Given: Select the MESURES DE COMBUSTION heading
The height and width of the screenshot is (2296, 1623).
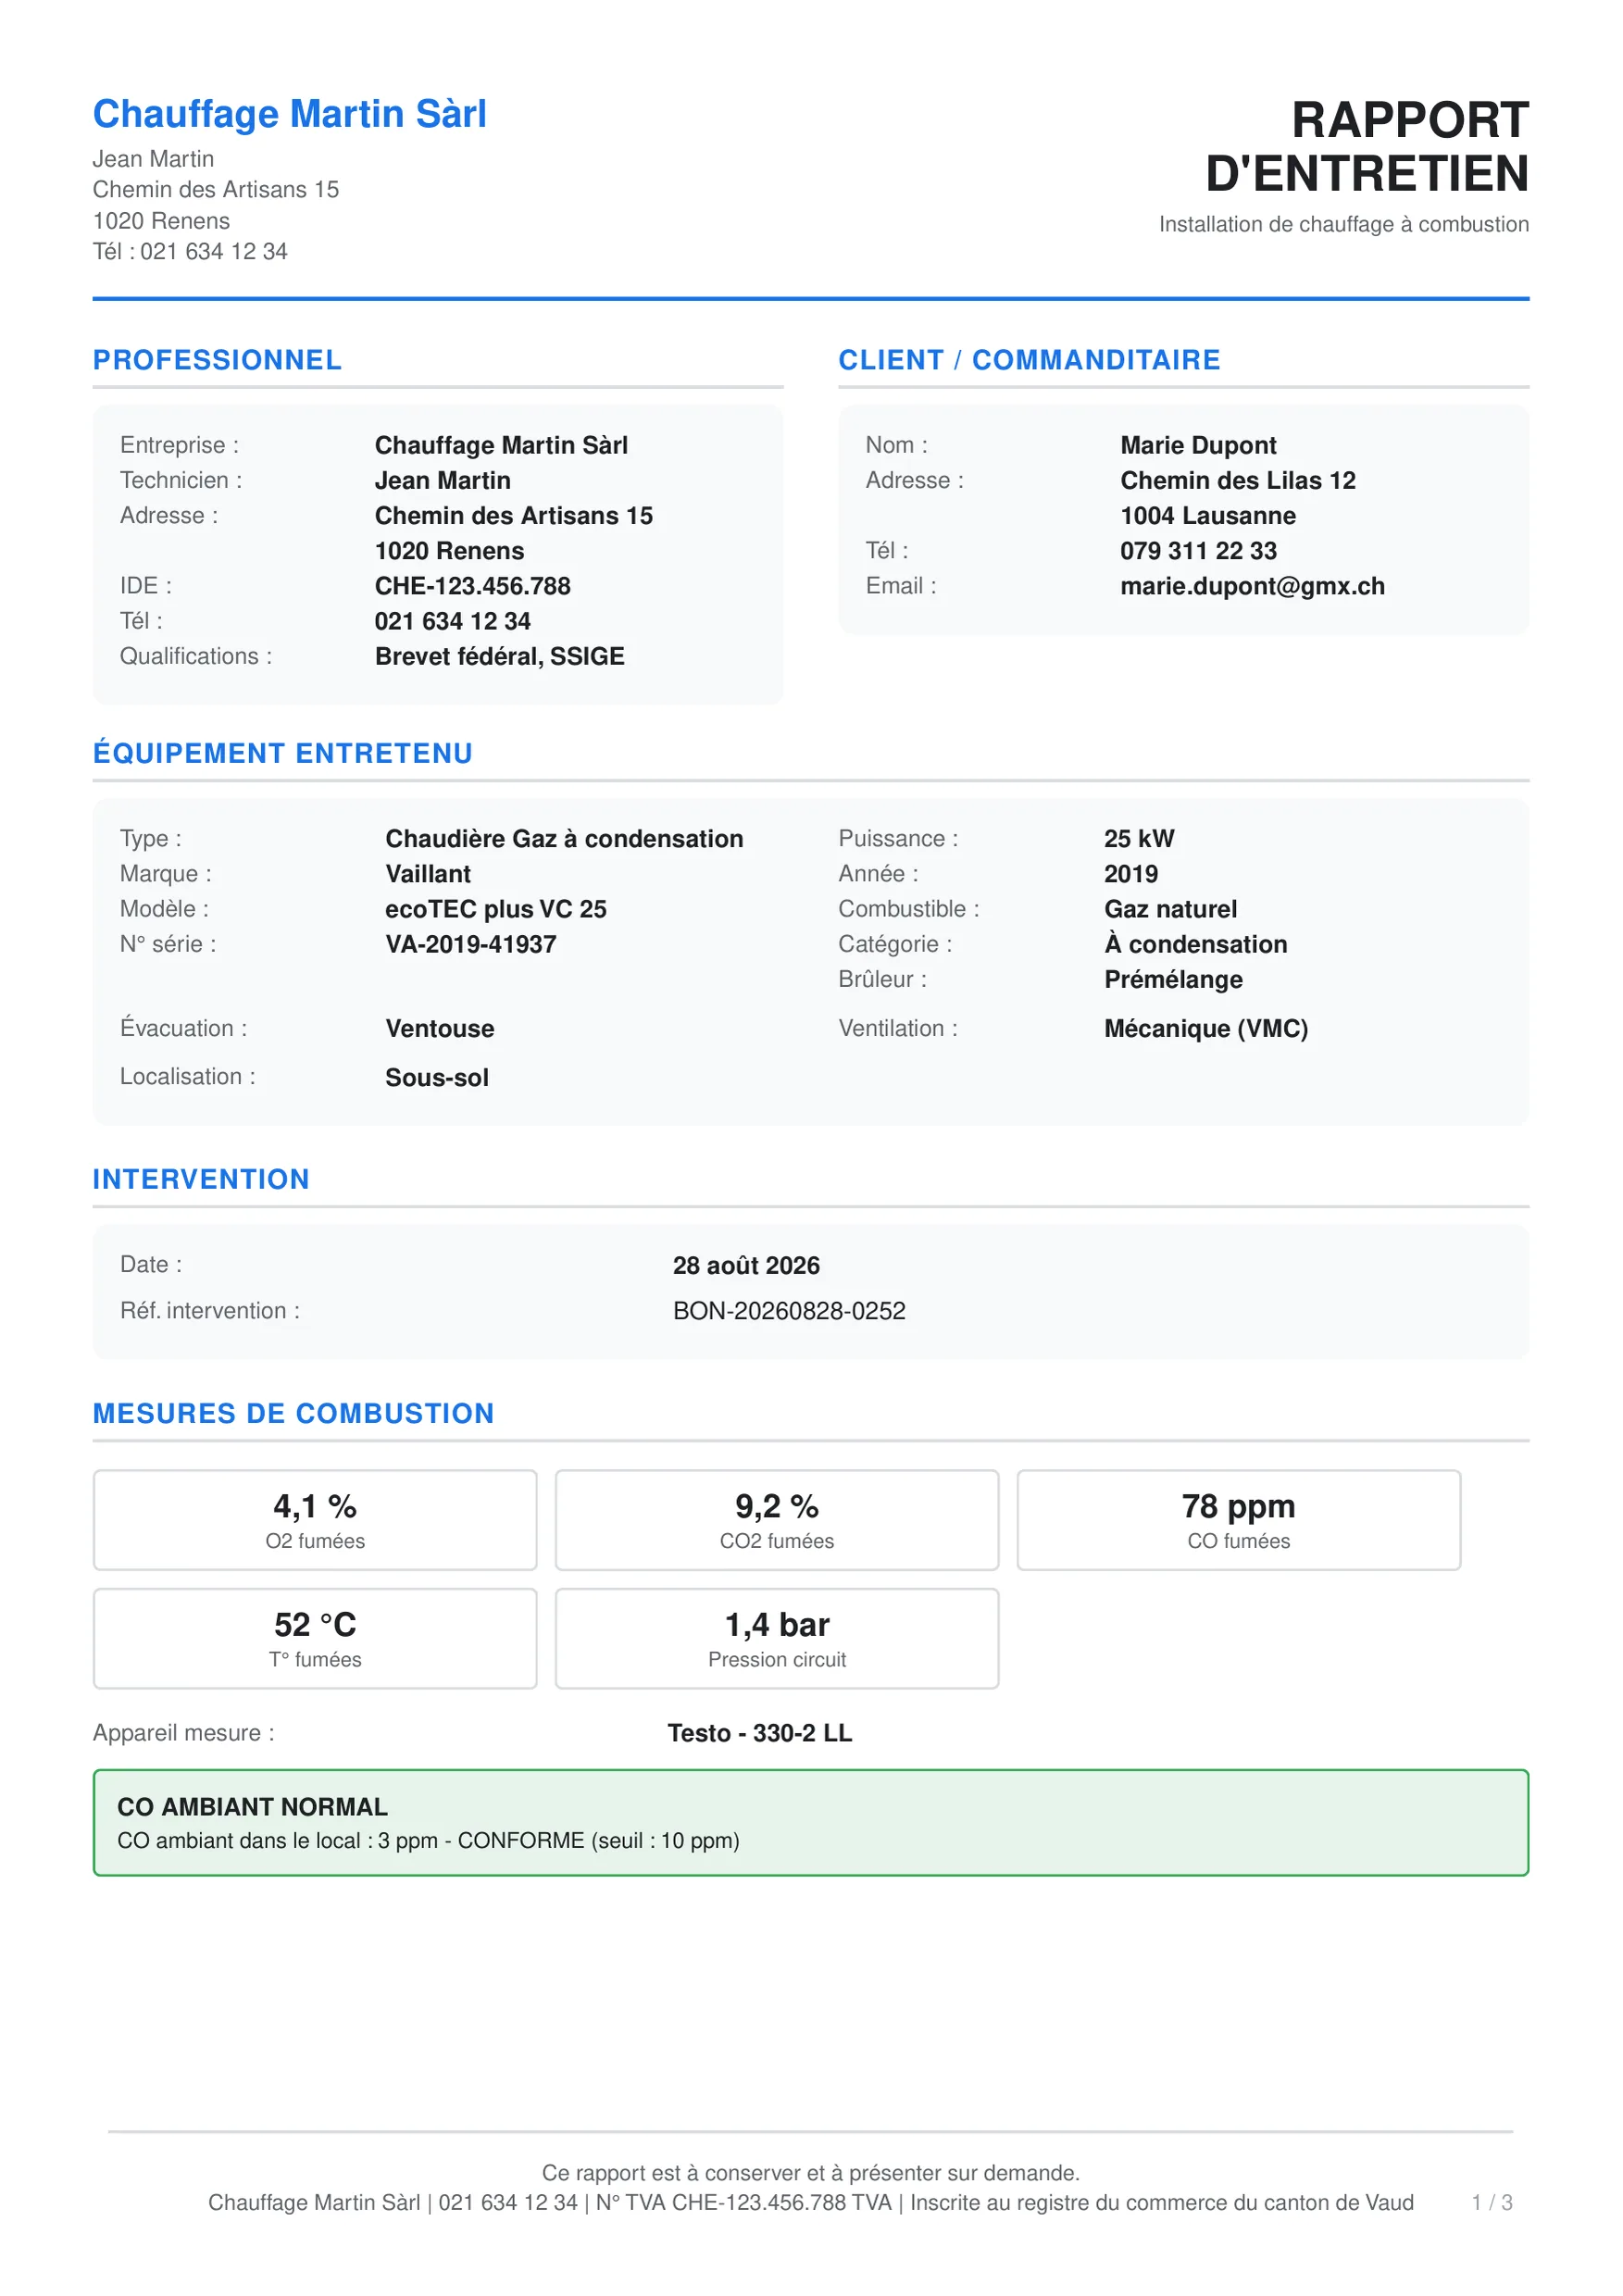Looking at the screenshot, I should (294, 1414).
